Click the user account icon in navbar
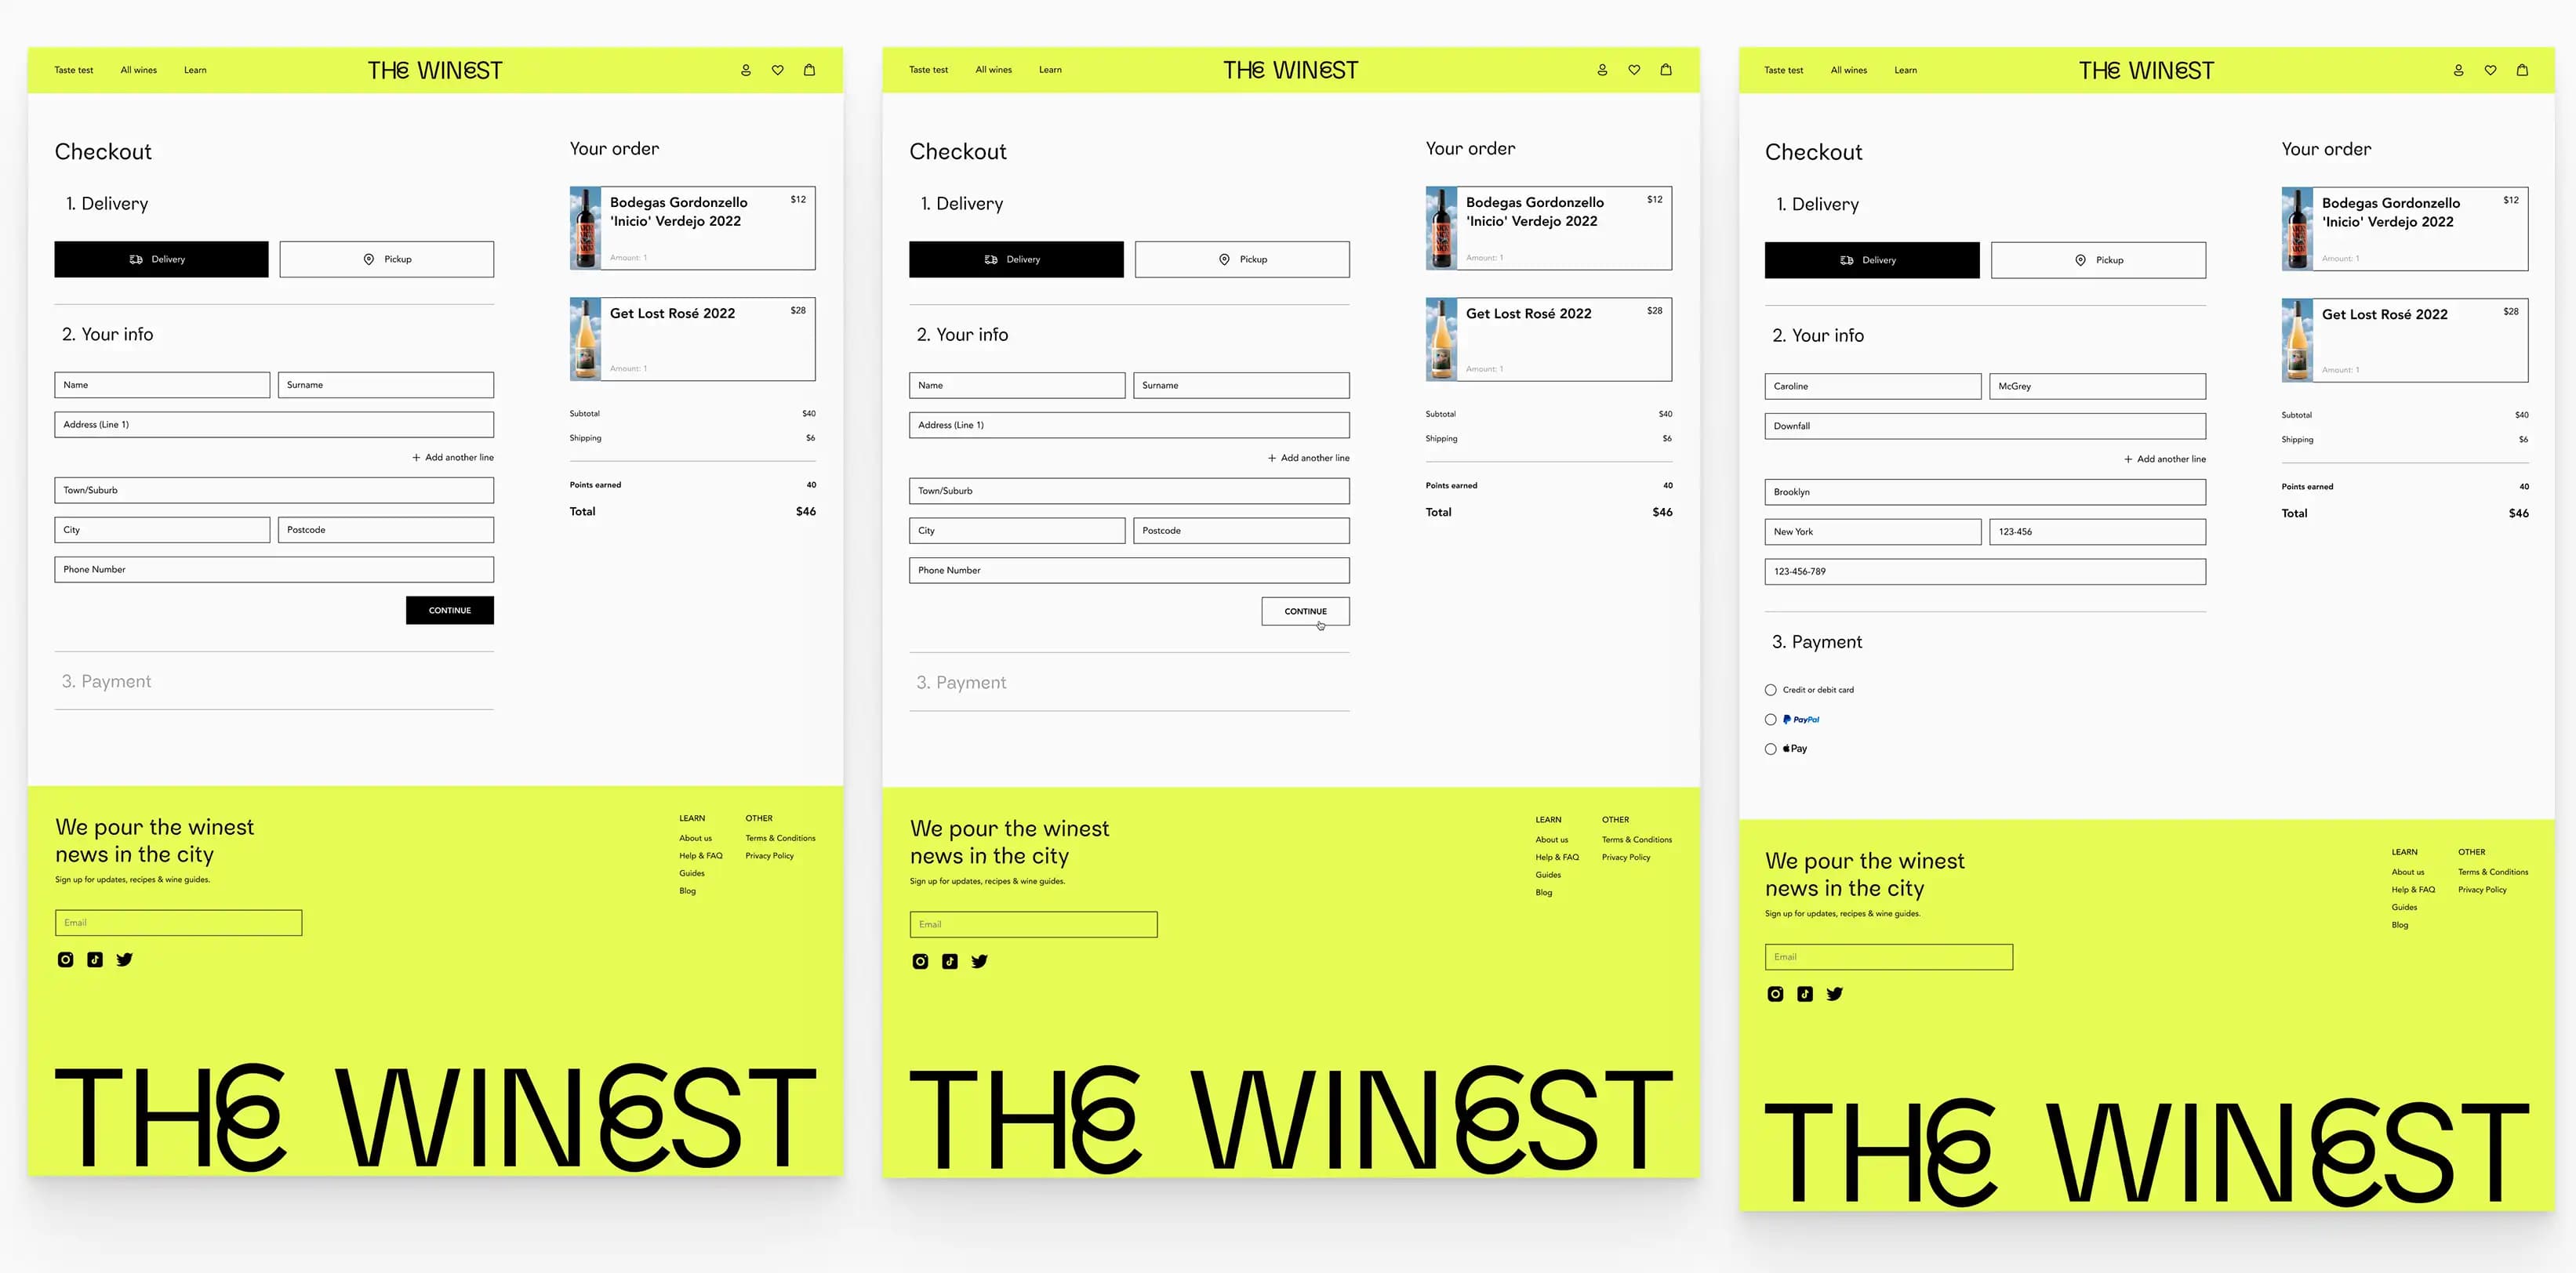 pyautogui.click(x=746, y=69)
